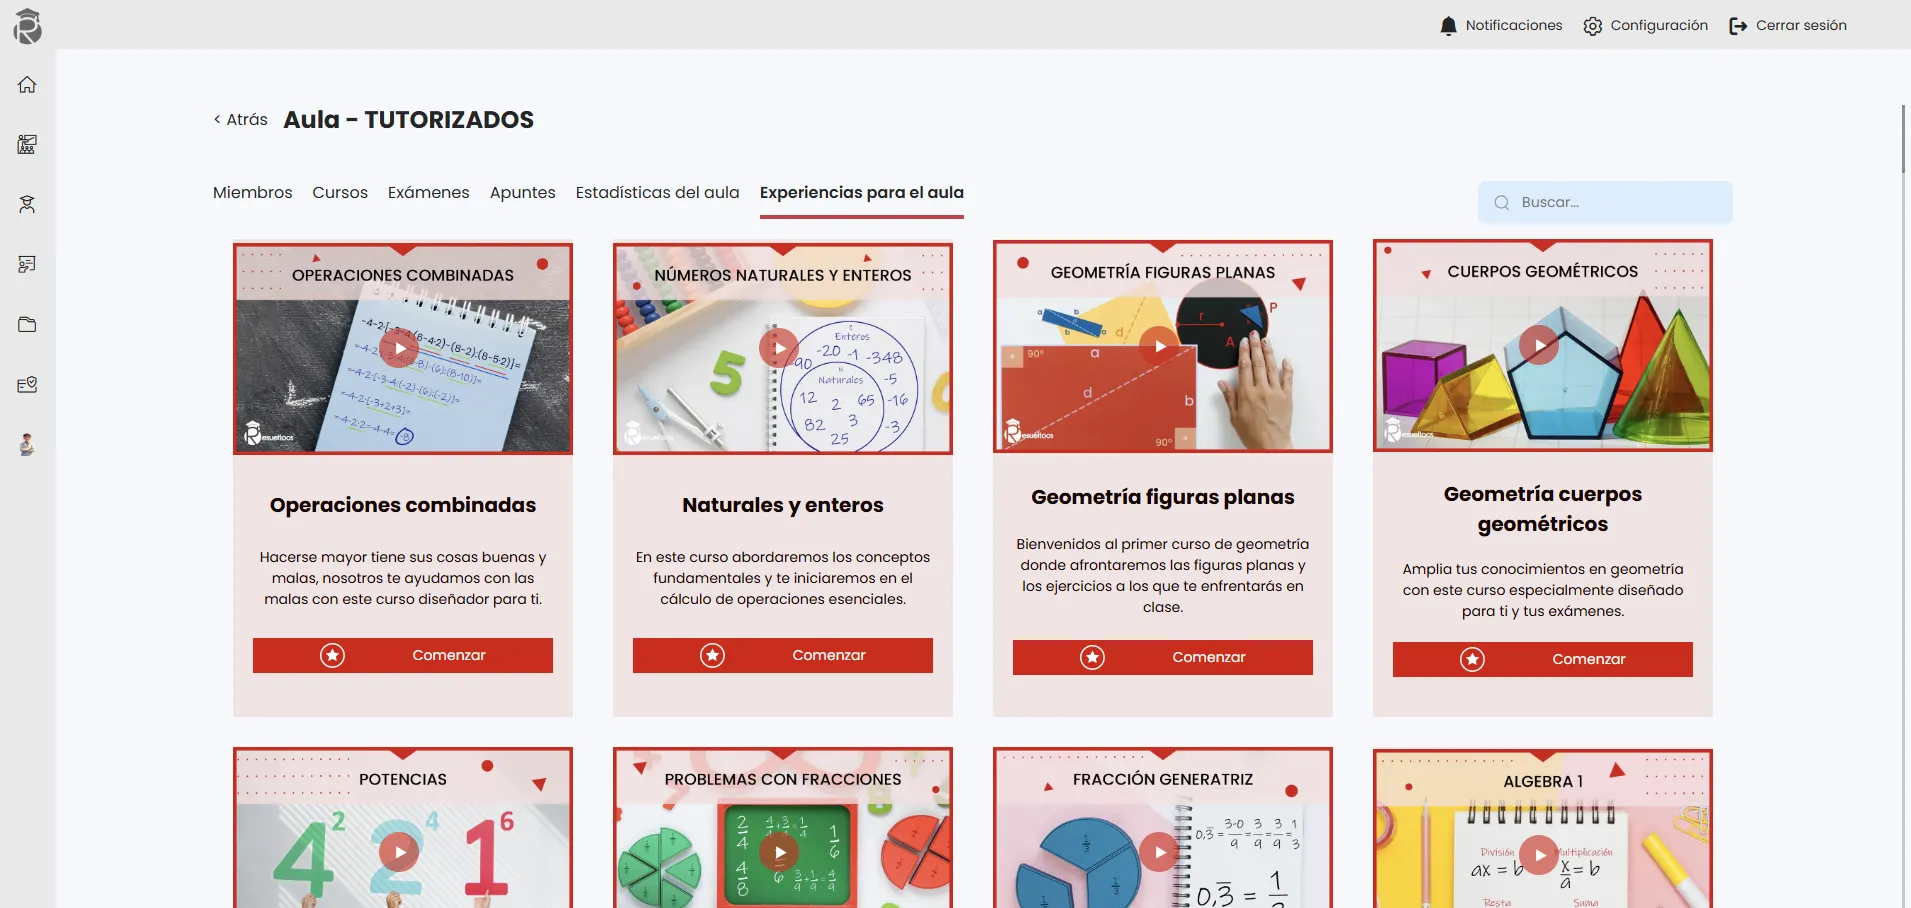
Task: Open Notificaciones bell icon
Action: (1448, 26)
